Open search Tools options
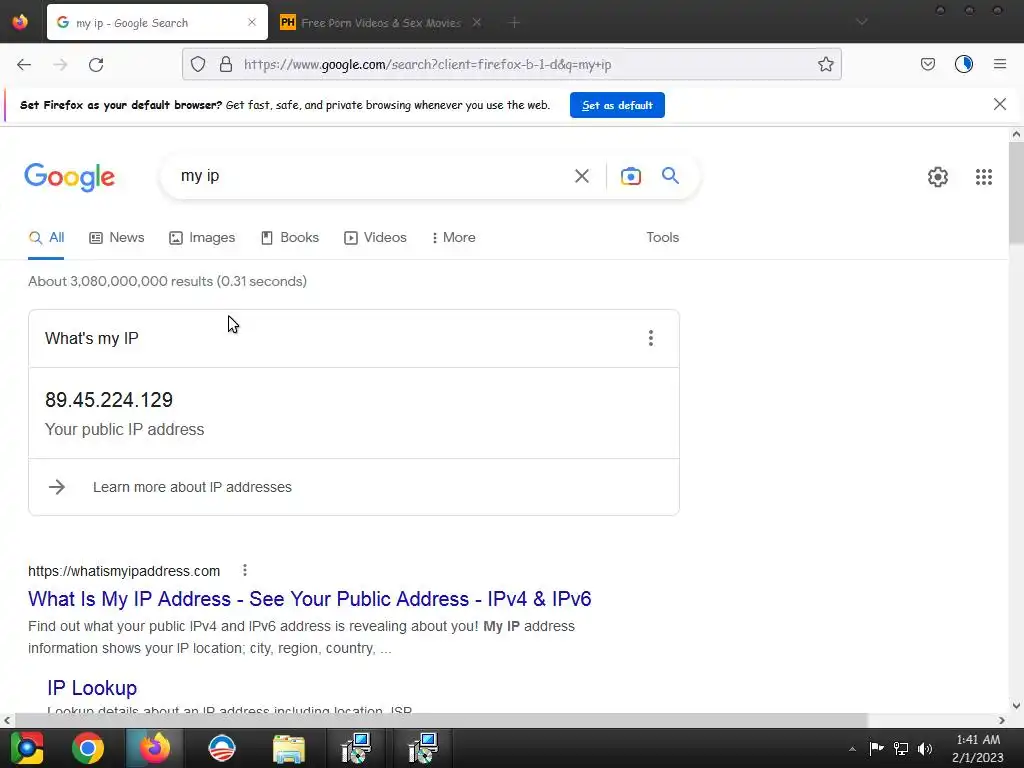 click(x=662, y=238)
